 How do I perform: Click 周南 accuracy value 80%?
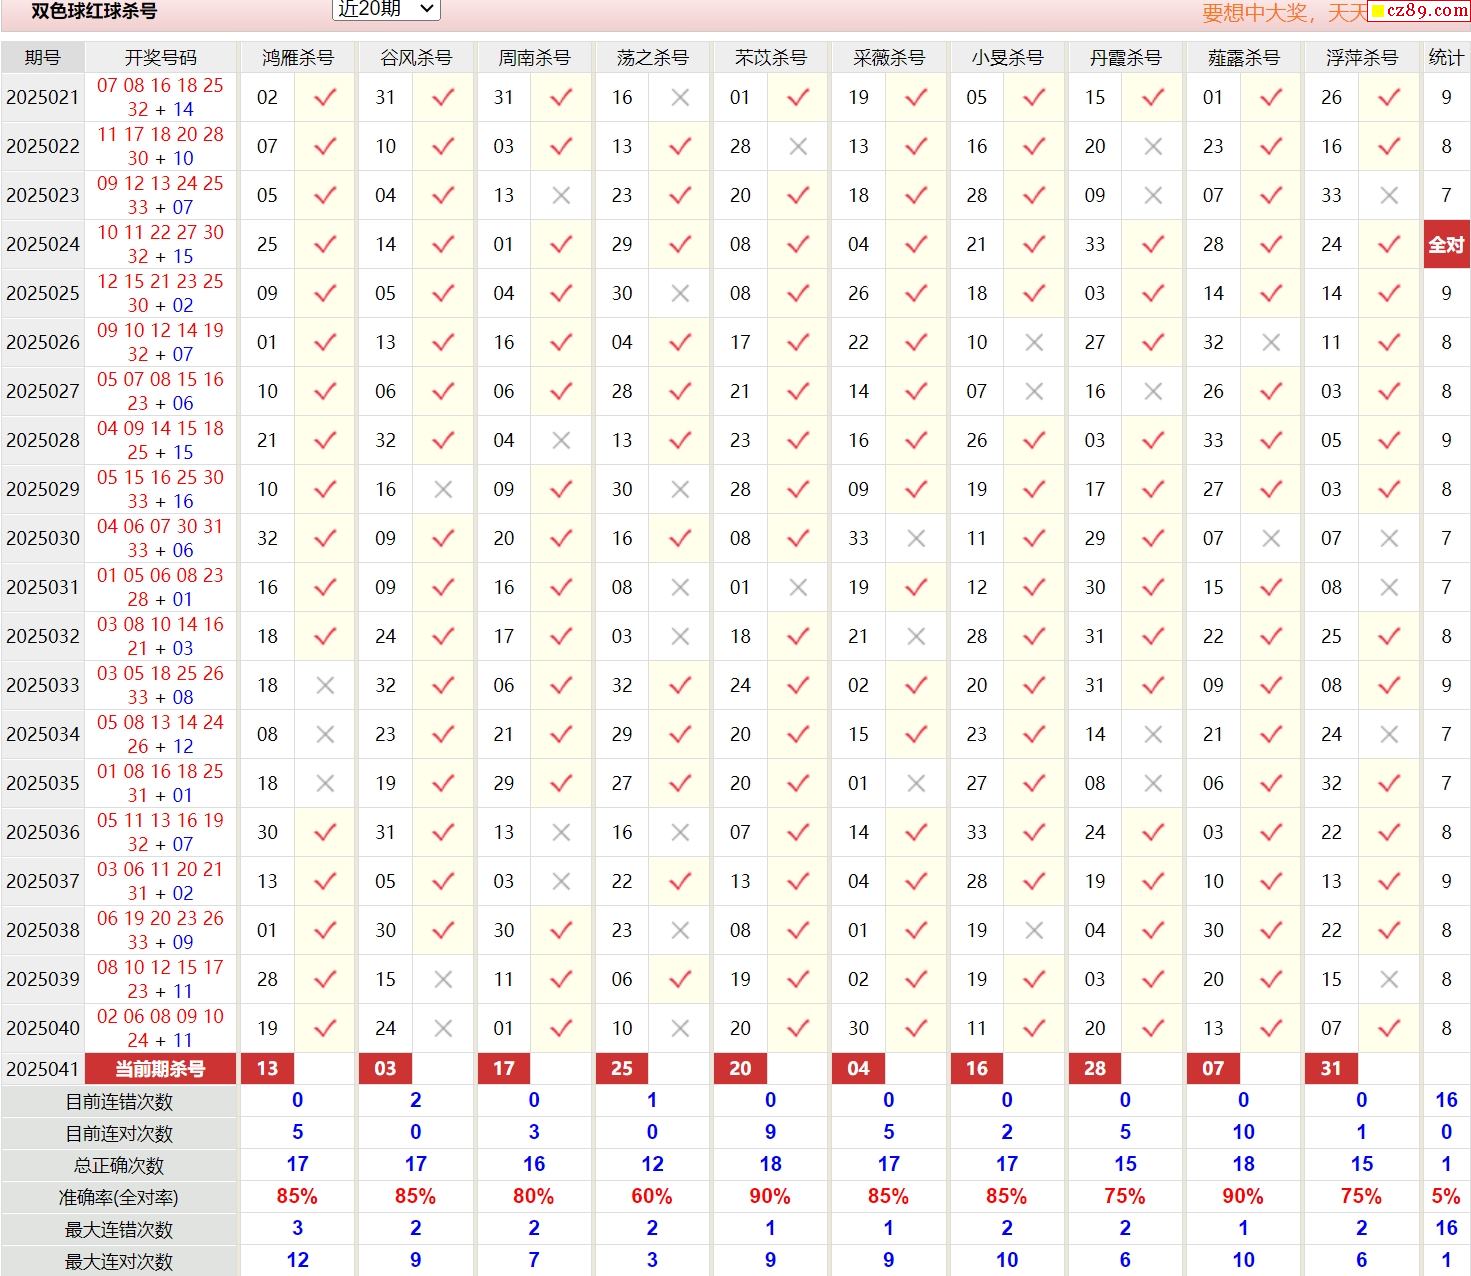[534, 1196]
